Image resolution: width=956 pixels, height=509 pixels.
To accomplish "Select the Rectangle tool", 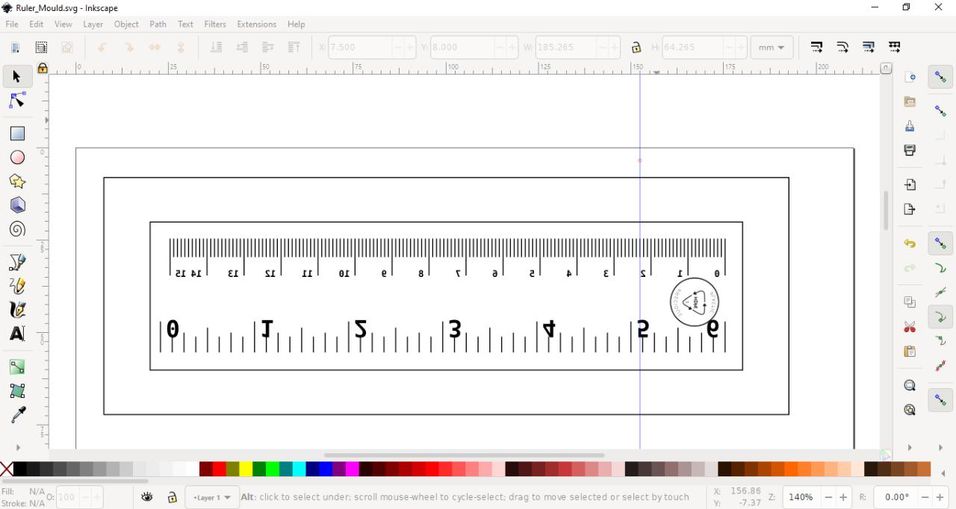I will click(x=17, y=133).
